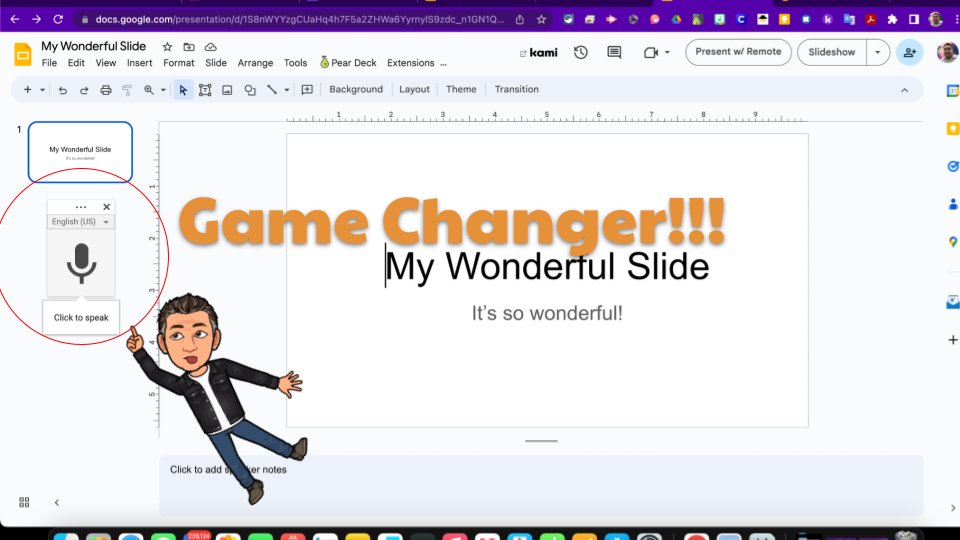Select the line tool
Screen dimensions: 960x540
pos(272,90)
